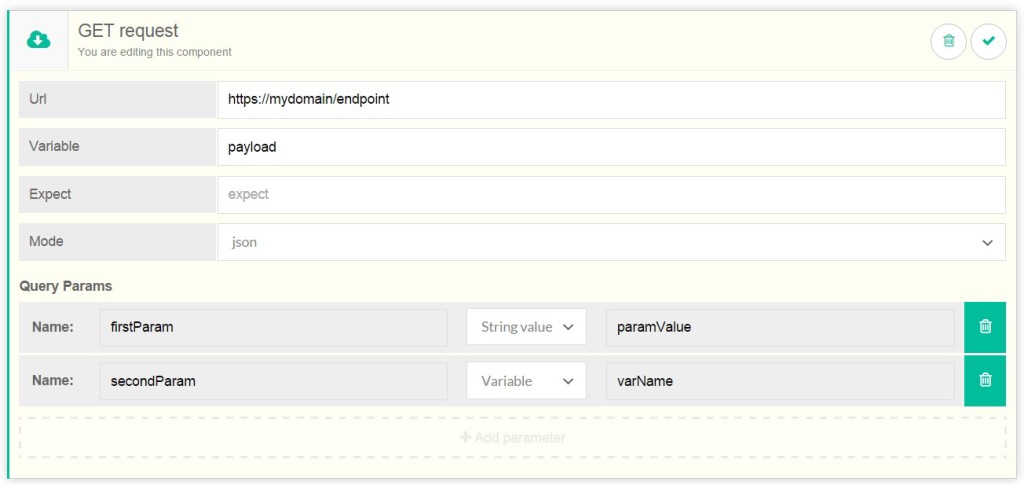This screenshot has width=1024, height=485.
Task: Click the secondParam name input
Action: tap(273, 380)
